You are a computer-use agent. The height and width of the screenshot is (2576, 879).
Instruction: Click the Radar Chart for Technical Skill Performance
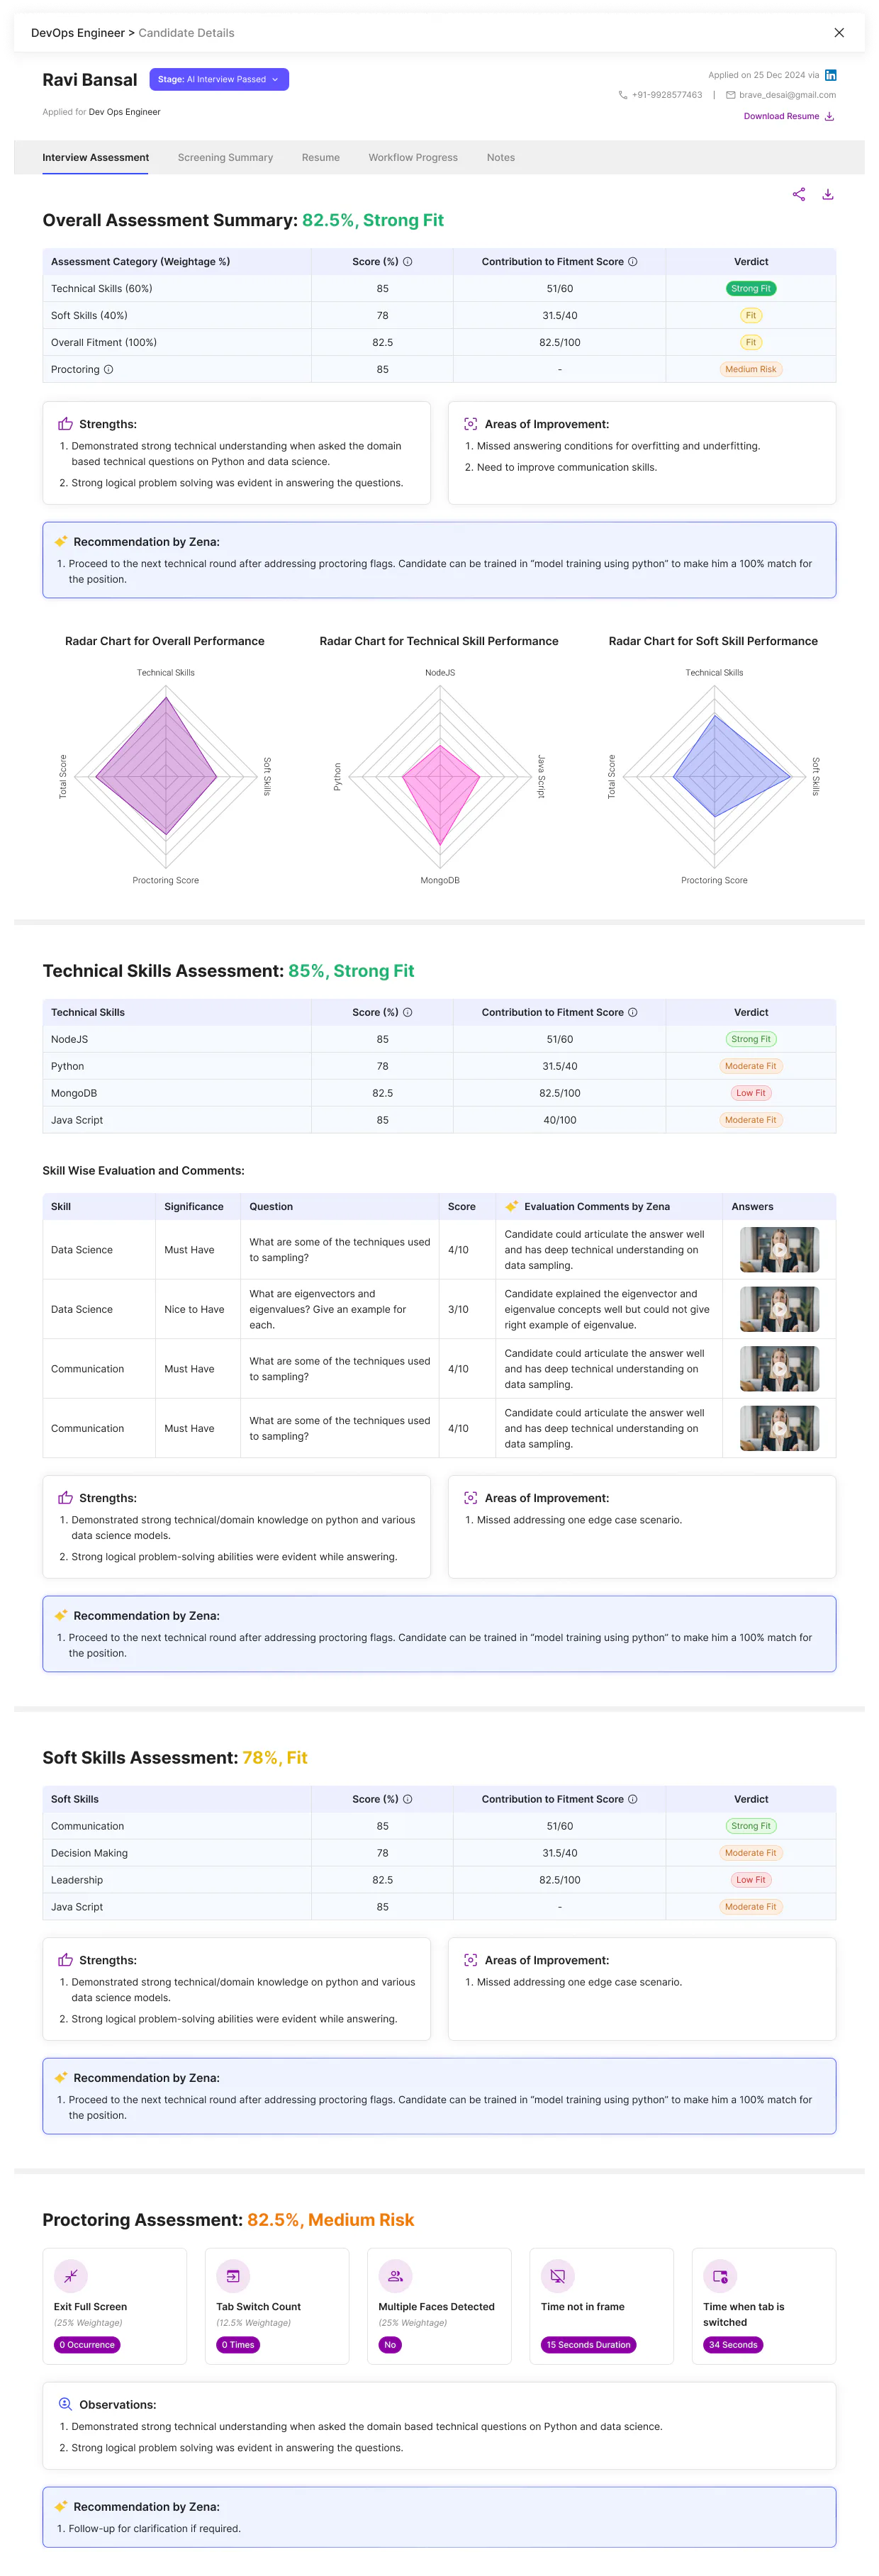(x=439, y=777)
